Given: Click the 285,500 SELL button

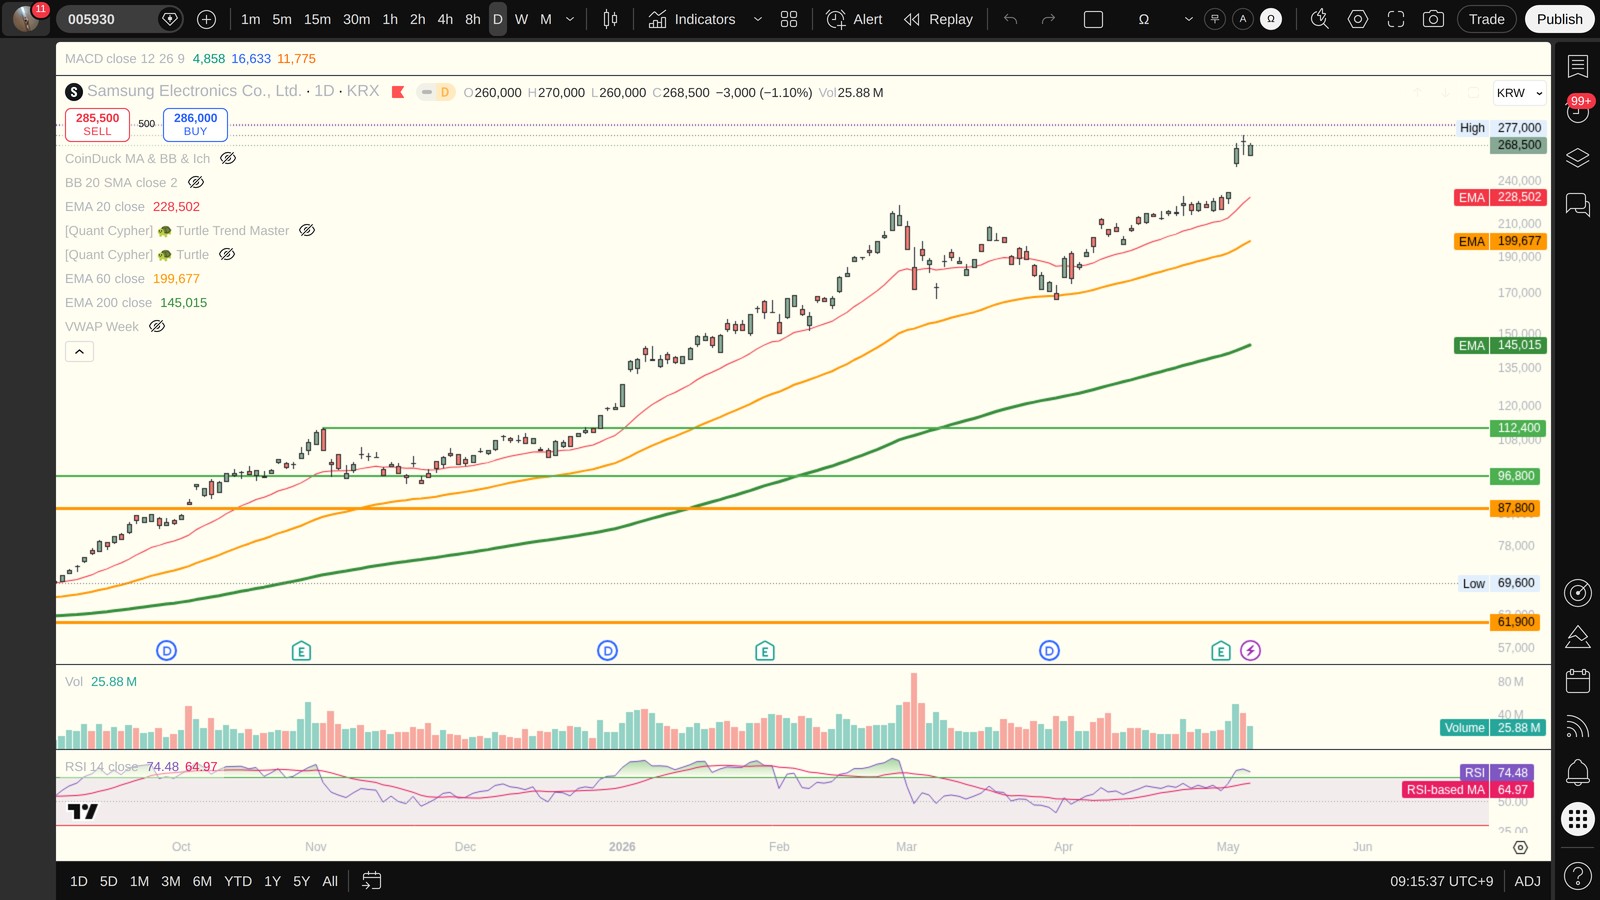Looking at the screenshot, I should [97, 124].
